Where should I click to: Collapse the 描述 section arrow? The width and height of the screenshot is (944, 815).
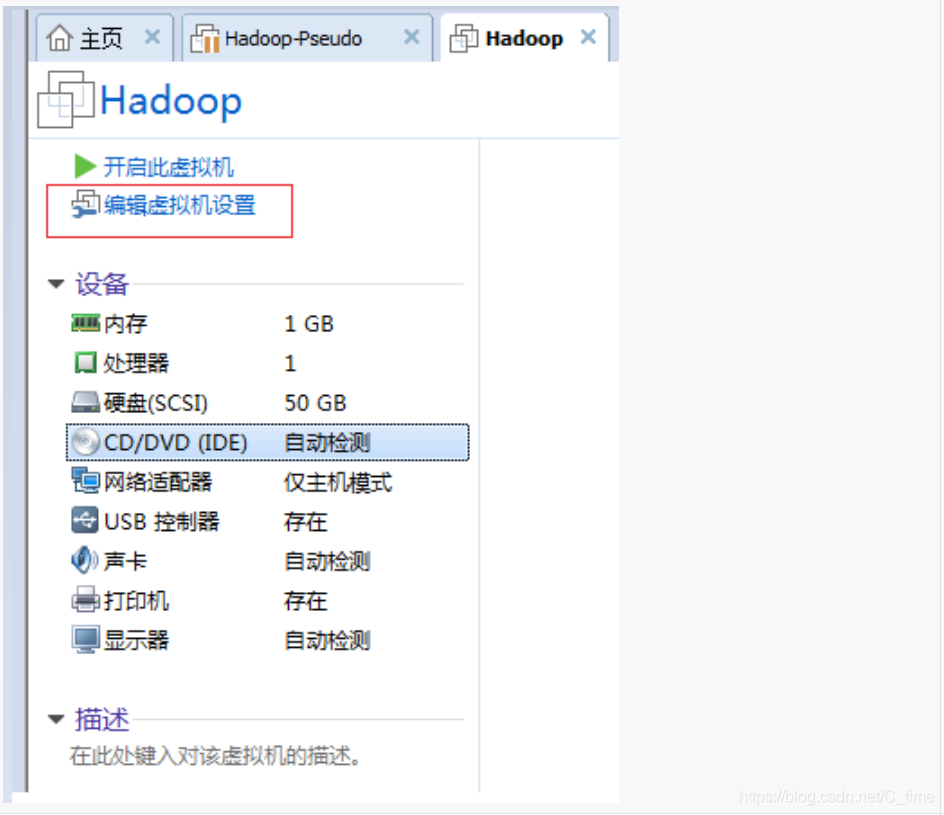click(x=56, y=719)
